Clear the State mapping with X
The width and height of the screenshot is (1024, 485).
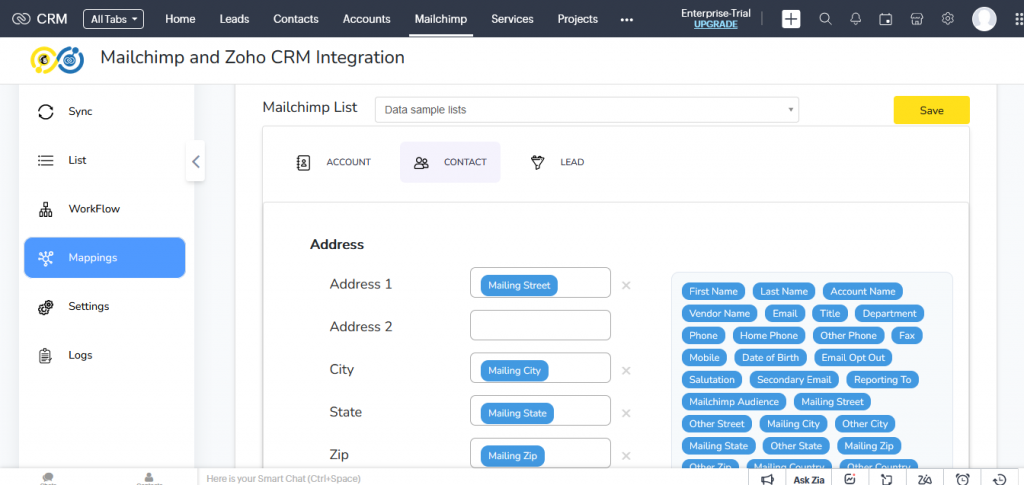(626, 413)
